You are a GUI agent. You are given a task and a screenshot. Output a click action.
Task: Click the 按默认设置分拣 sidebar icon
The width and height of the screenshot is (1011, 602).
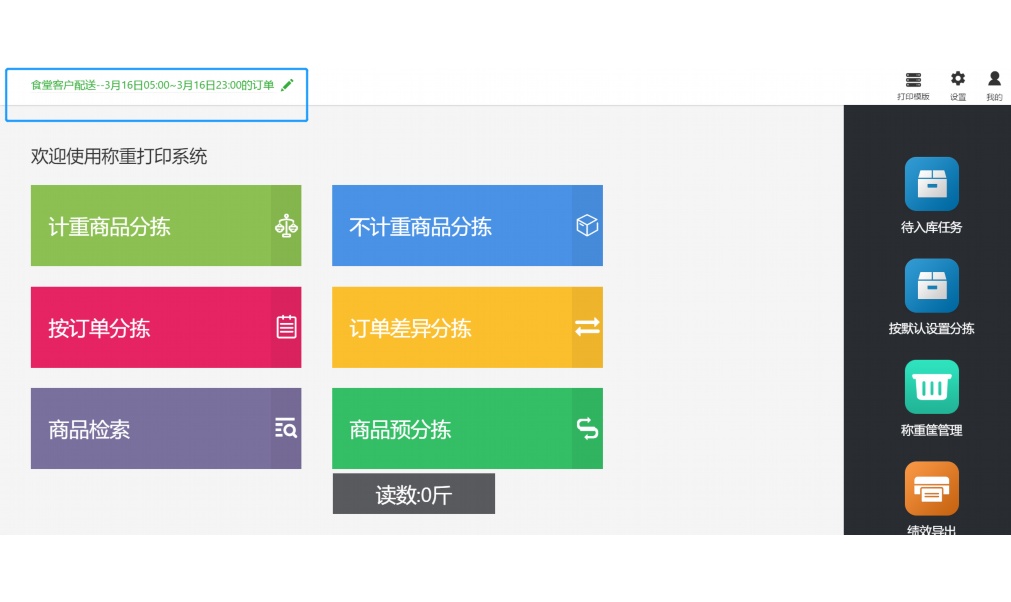[930, 285]
